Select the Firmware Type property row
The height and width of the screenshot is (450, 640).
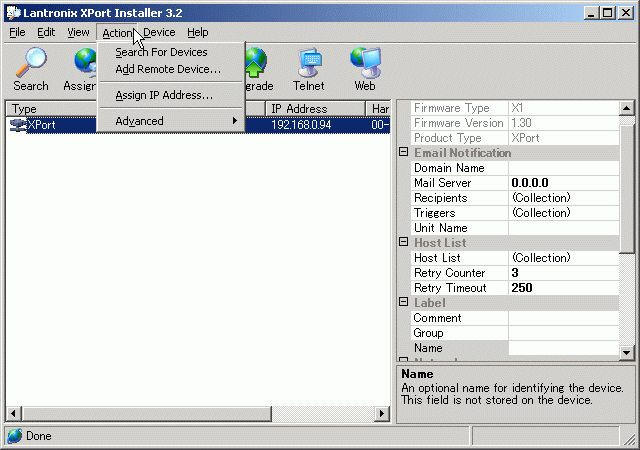(515, 108)
